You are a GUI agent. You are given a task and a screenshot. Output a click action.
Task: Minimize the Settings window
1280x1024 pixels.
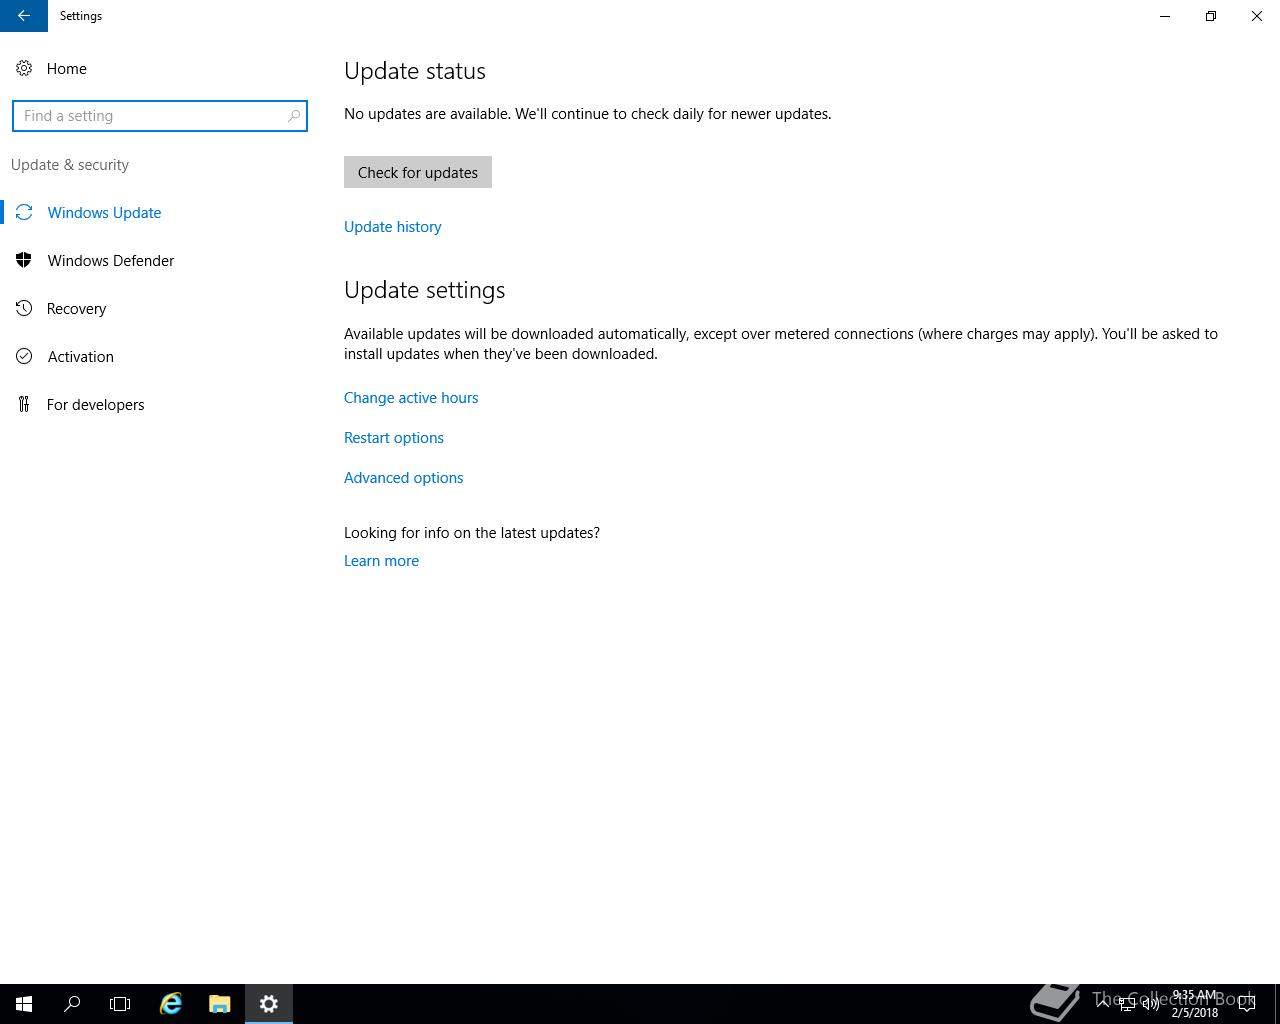[1165, 16]
